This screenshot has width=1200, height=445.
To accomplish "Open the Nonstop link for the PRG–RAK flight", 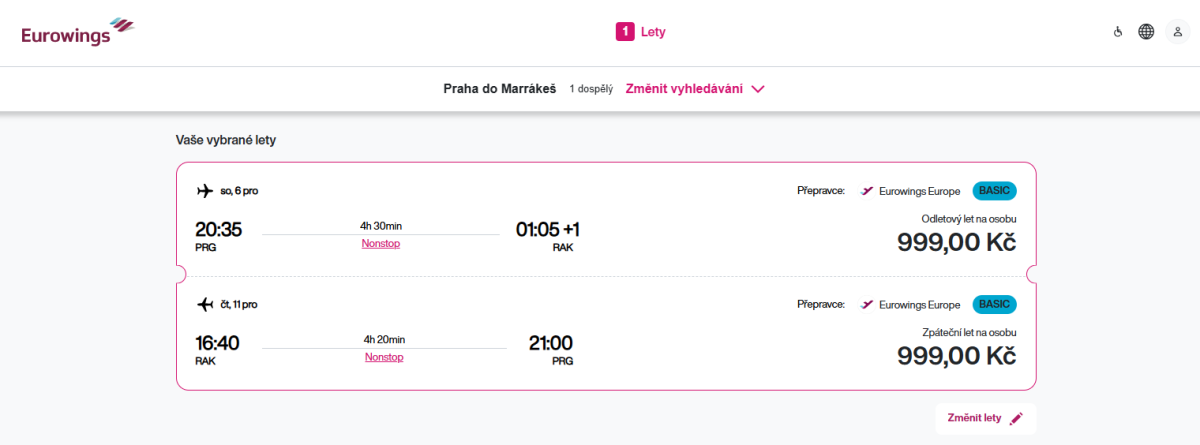I will point(380,243).
